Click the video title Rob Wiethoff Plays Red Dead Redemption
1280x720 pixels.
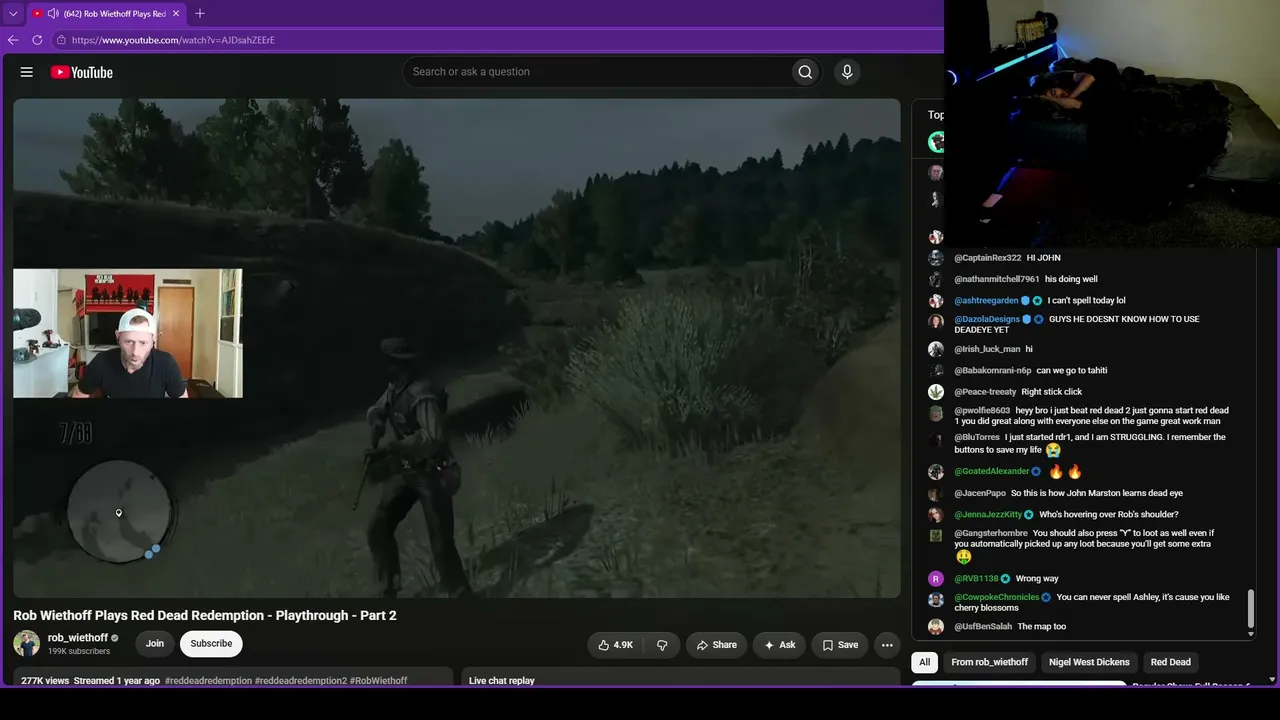click(205, 616)
